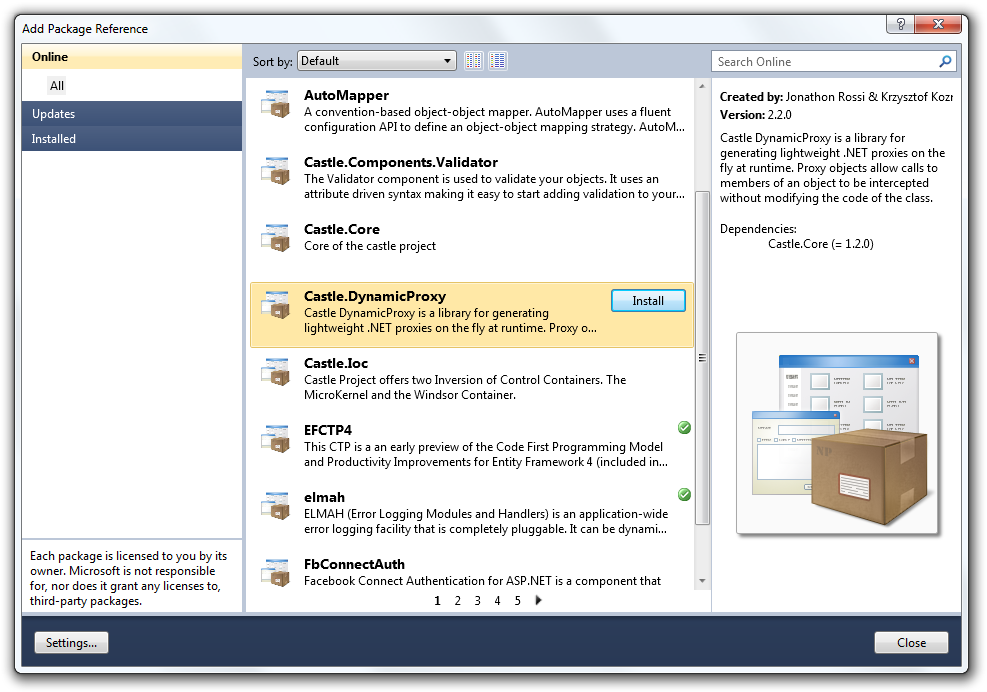This screenshot has width=987, height=692.
Task: Install the Castle.DynamicProxy package
Action: tap(648, 301)
